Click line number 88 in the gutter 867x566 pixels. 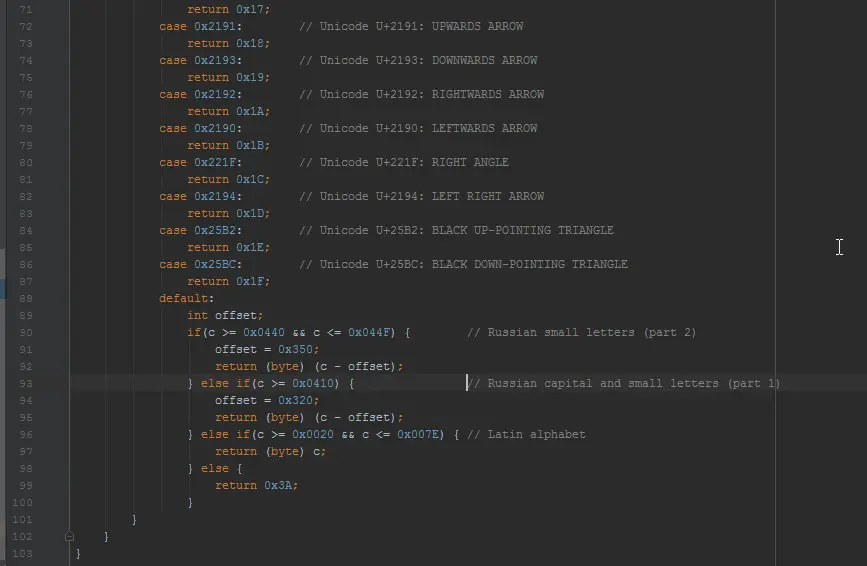[x=25, y=298]
